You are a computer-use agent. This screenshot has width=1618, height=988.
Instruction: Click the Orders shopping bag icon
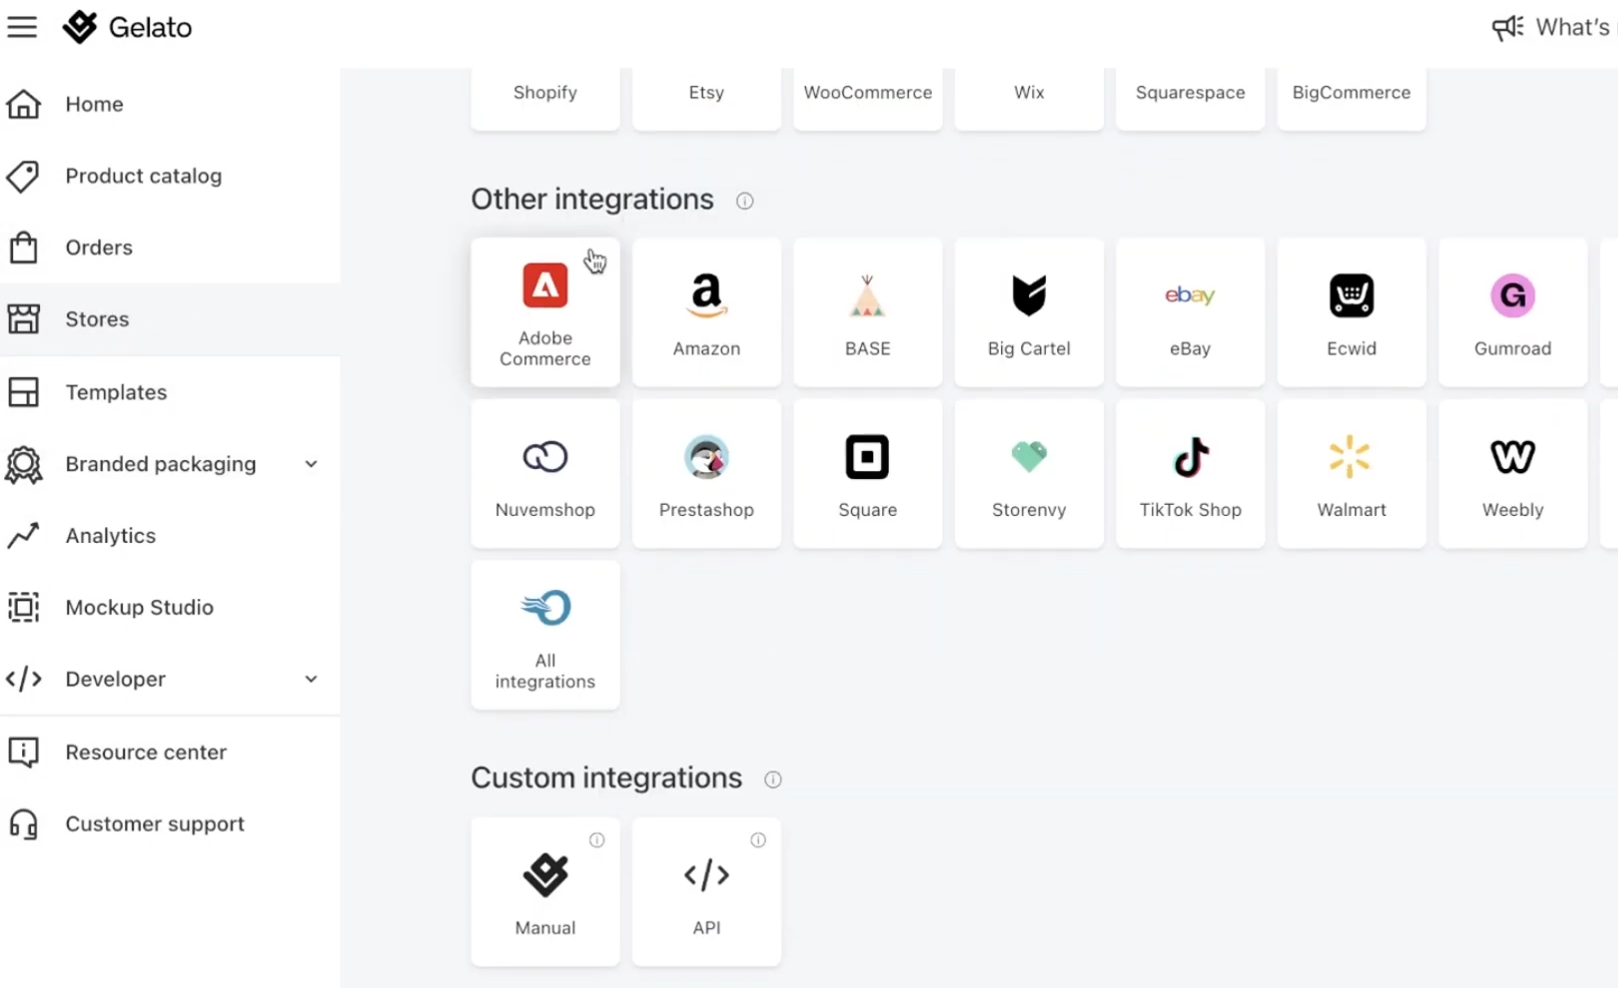tap(24, 247)
